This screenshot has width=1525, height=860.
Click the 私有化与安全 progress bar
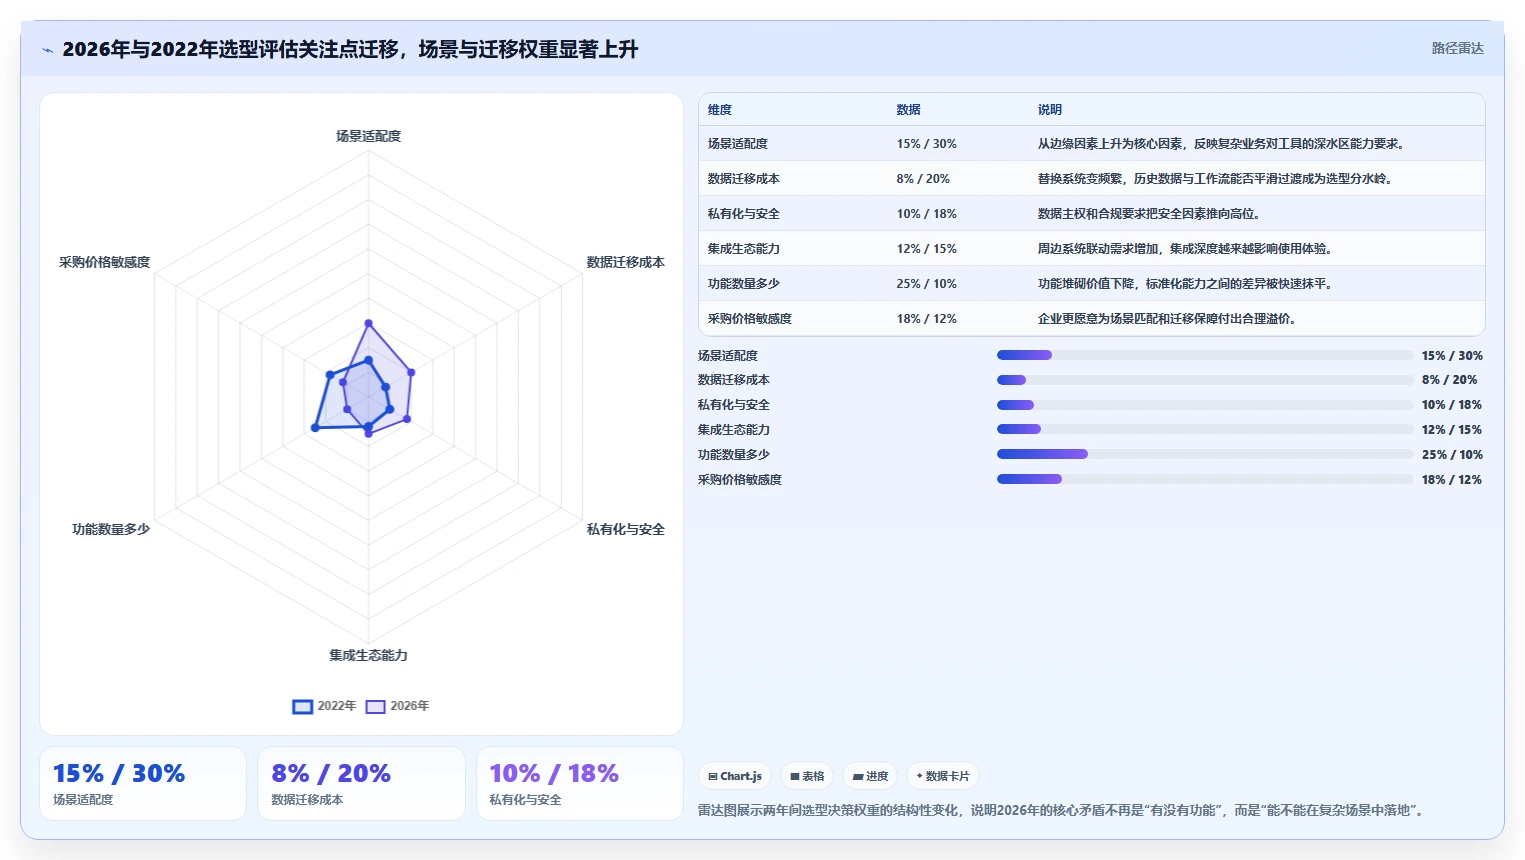click(1205, 405)
